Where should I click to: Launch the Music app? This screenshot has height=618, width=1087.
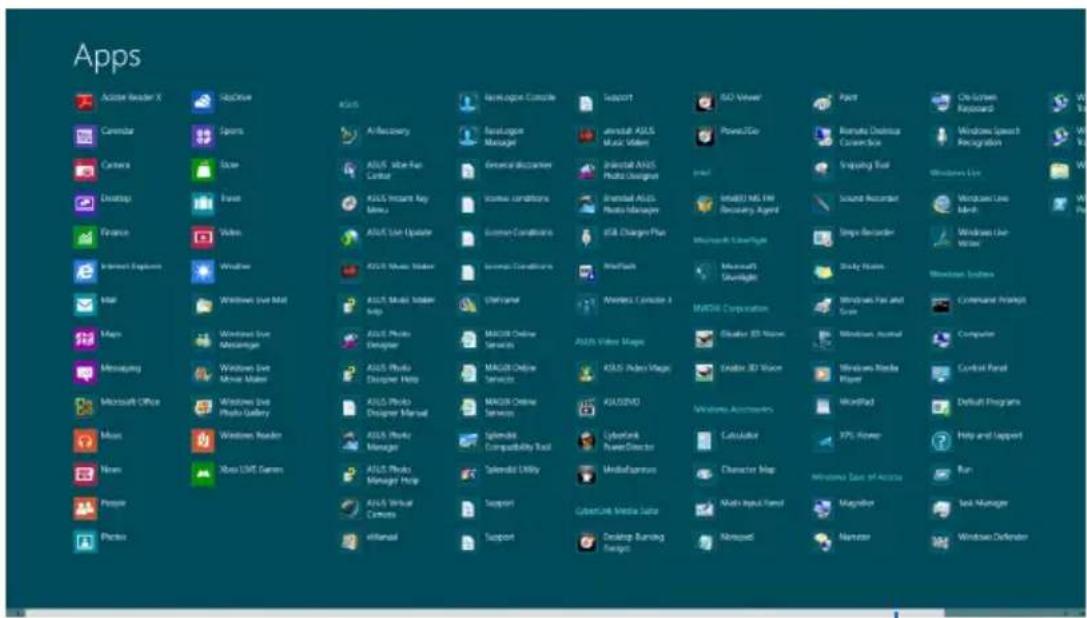[98, 440]
